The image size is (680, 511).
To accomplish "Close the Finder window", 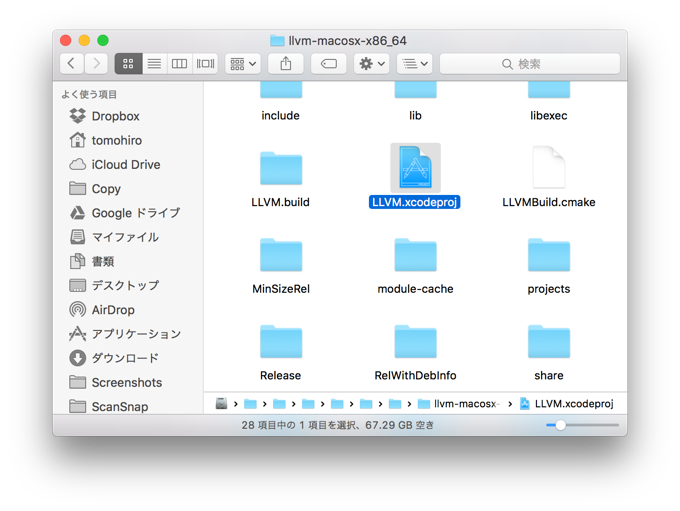I will (x=65, y=40).
